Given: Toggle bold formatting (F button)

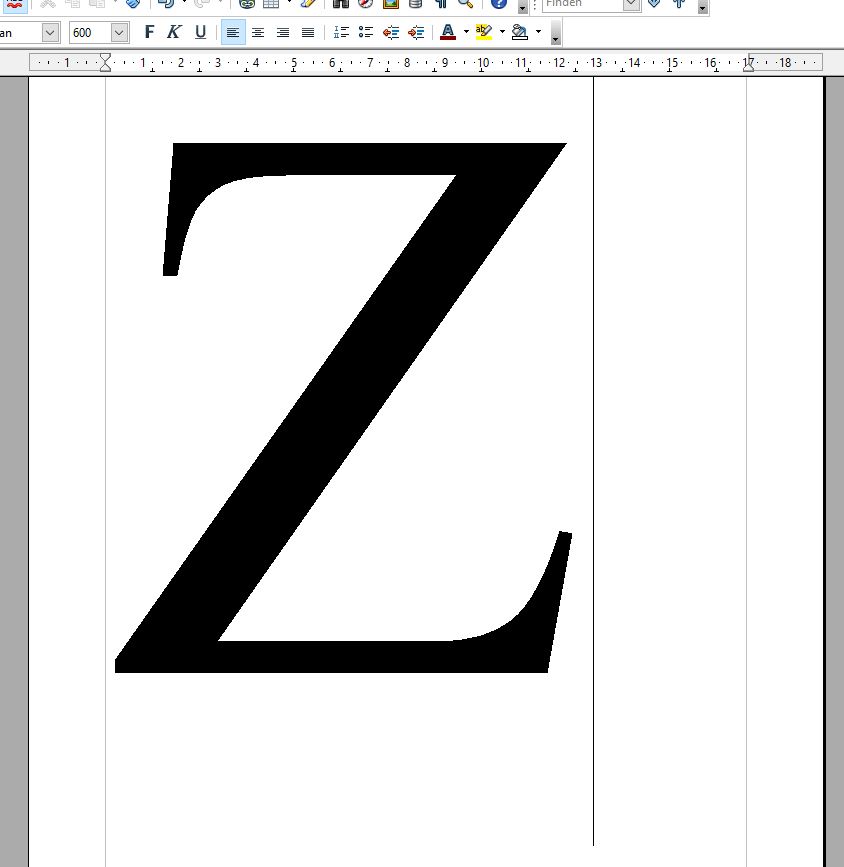Looking at the screenshot, I should coord(149,33).
